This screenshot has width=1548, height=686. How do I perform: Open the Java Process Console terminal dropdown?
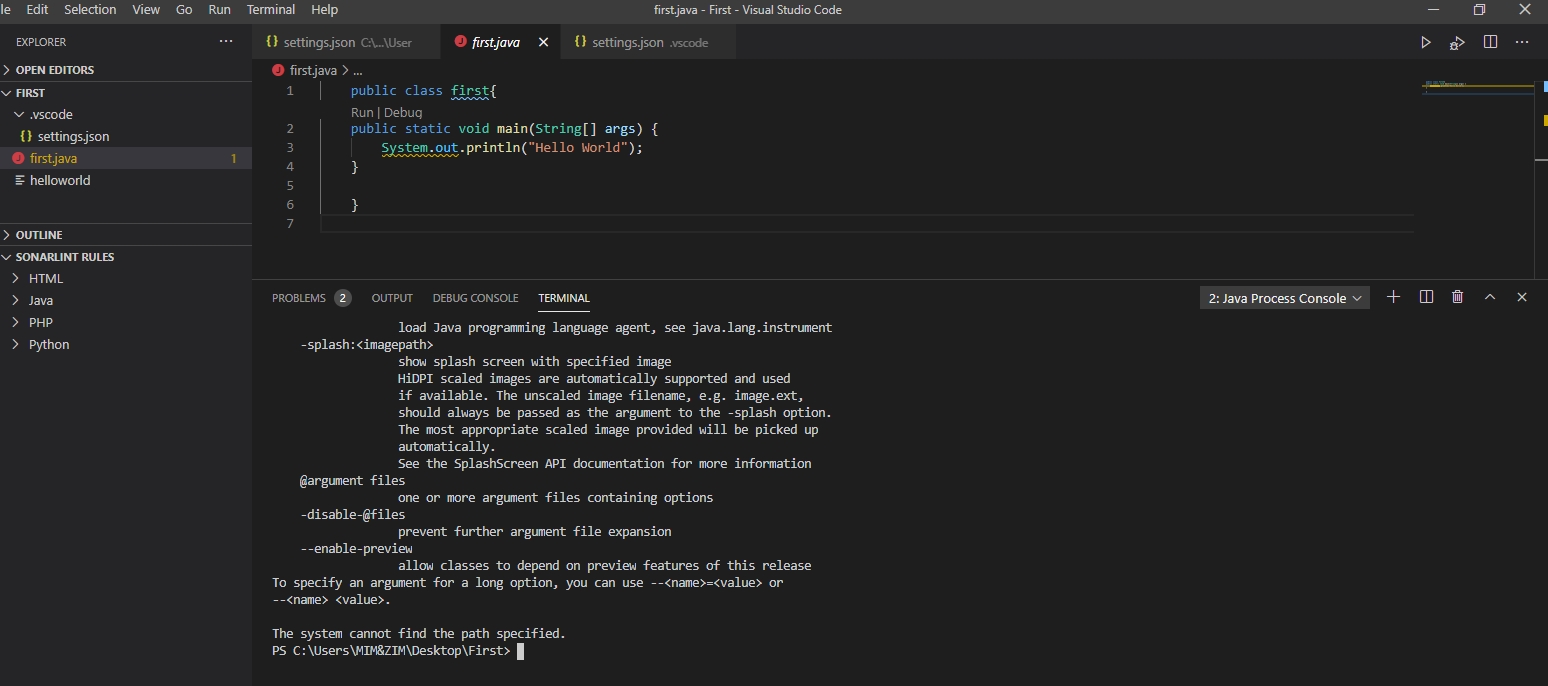1284,298
